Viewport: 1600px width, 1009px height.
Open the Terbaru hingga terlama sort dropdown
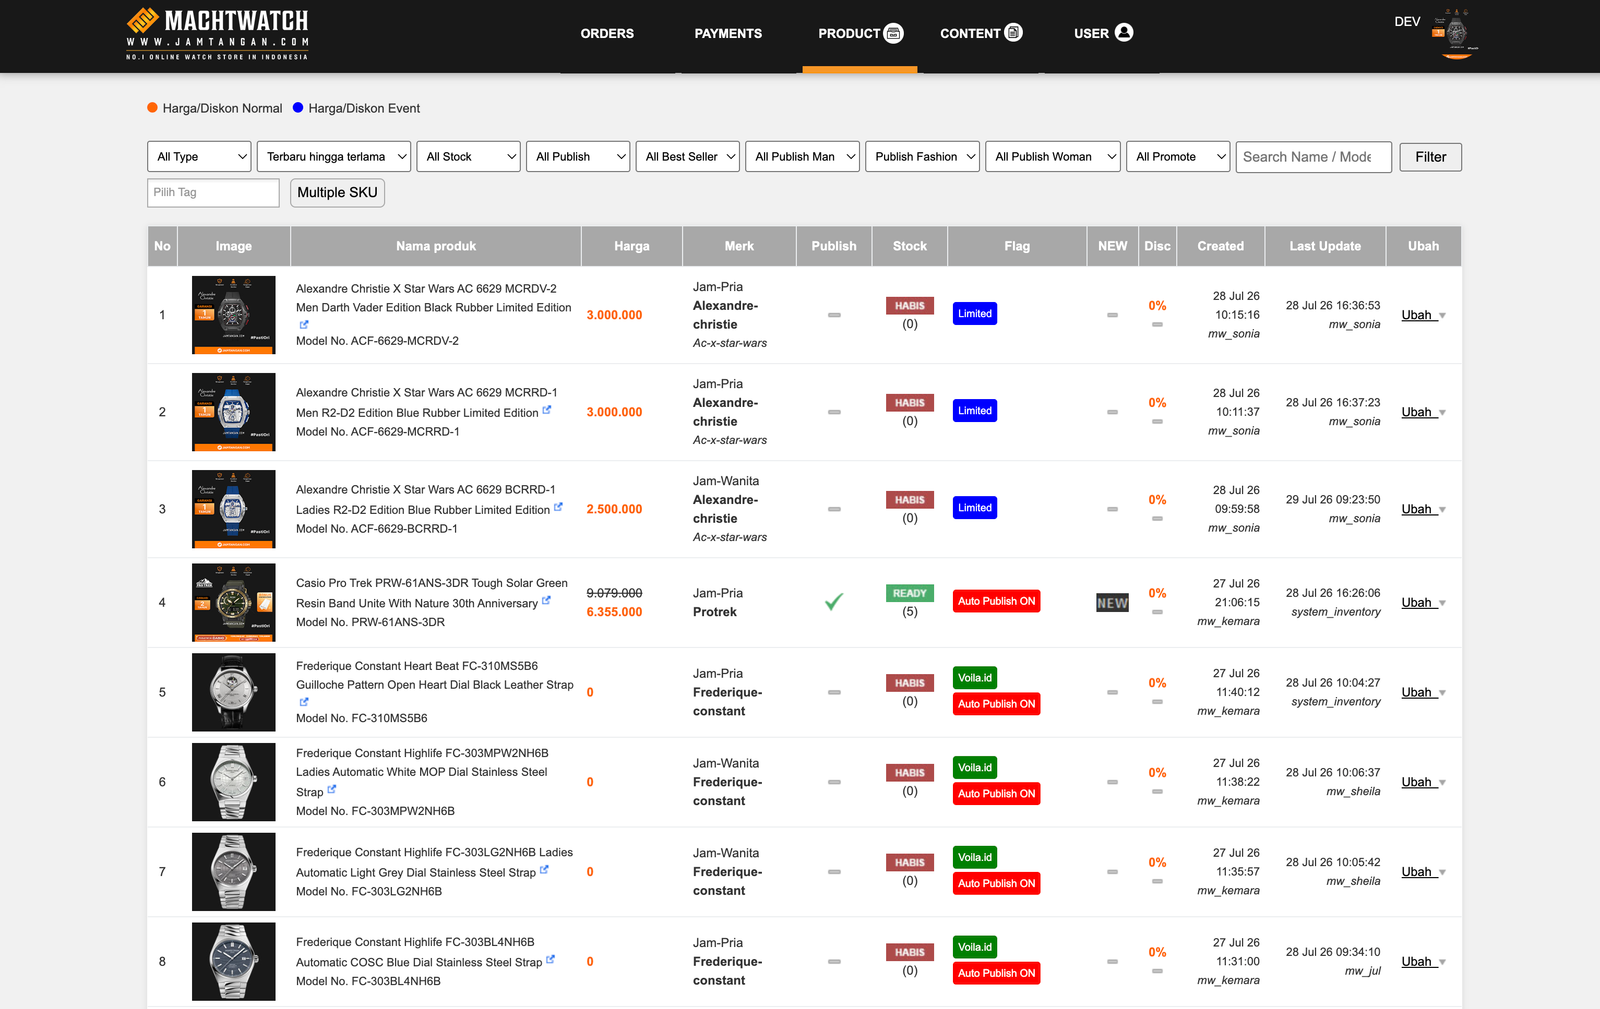[x=334, y=157]
